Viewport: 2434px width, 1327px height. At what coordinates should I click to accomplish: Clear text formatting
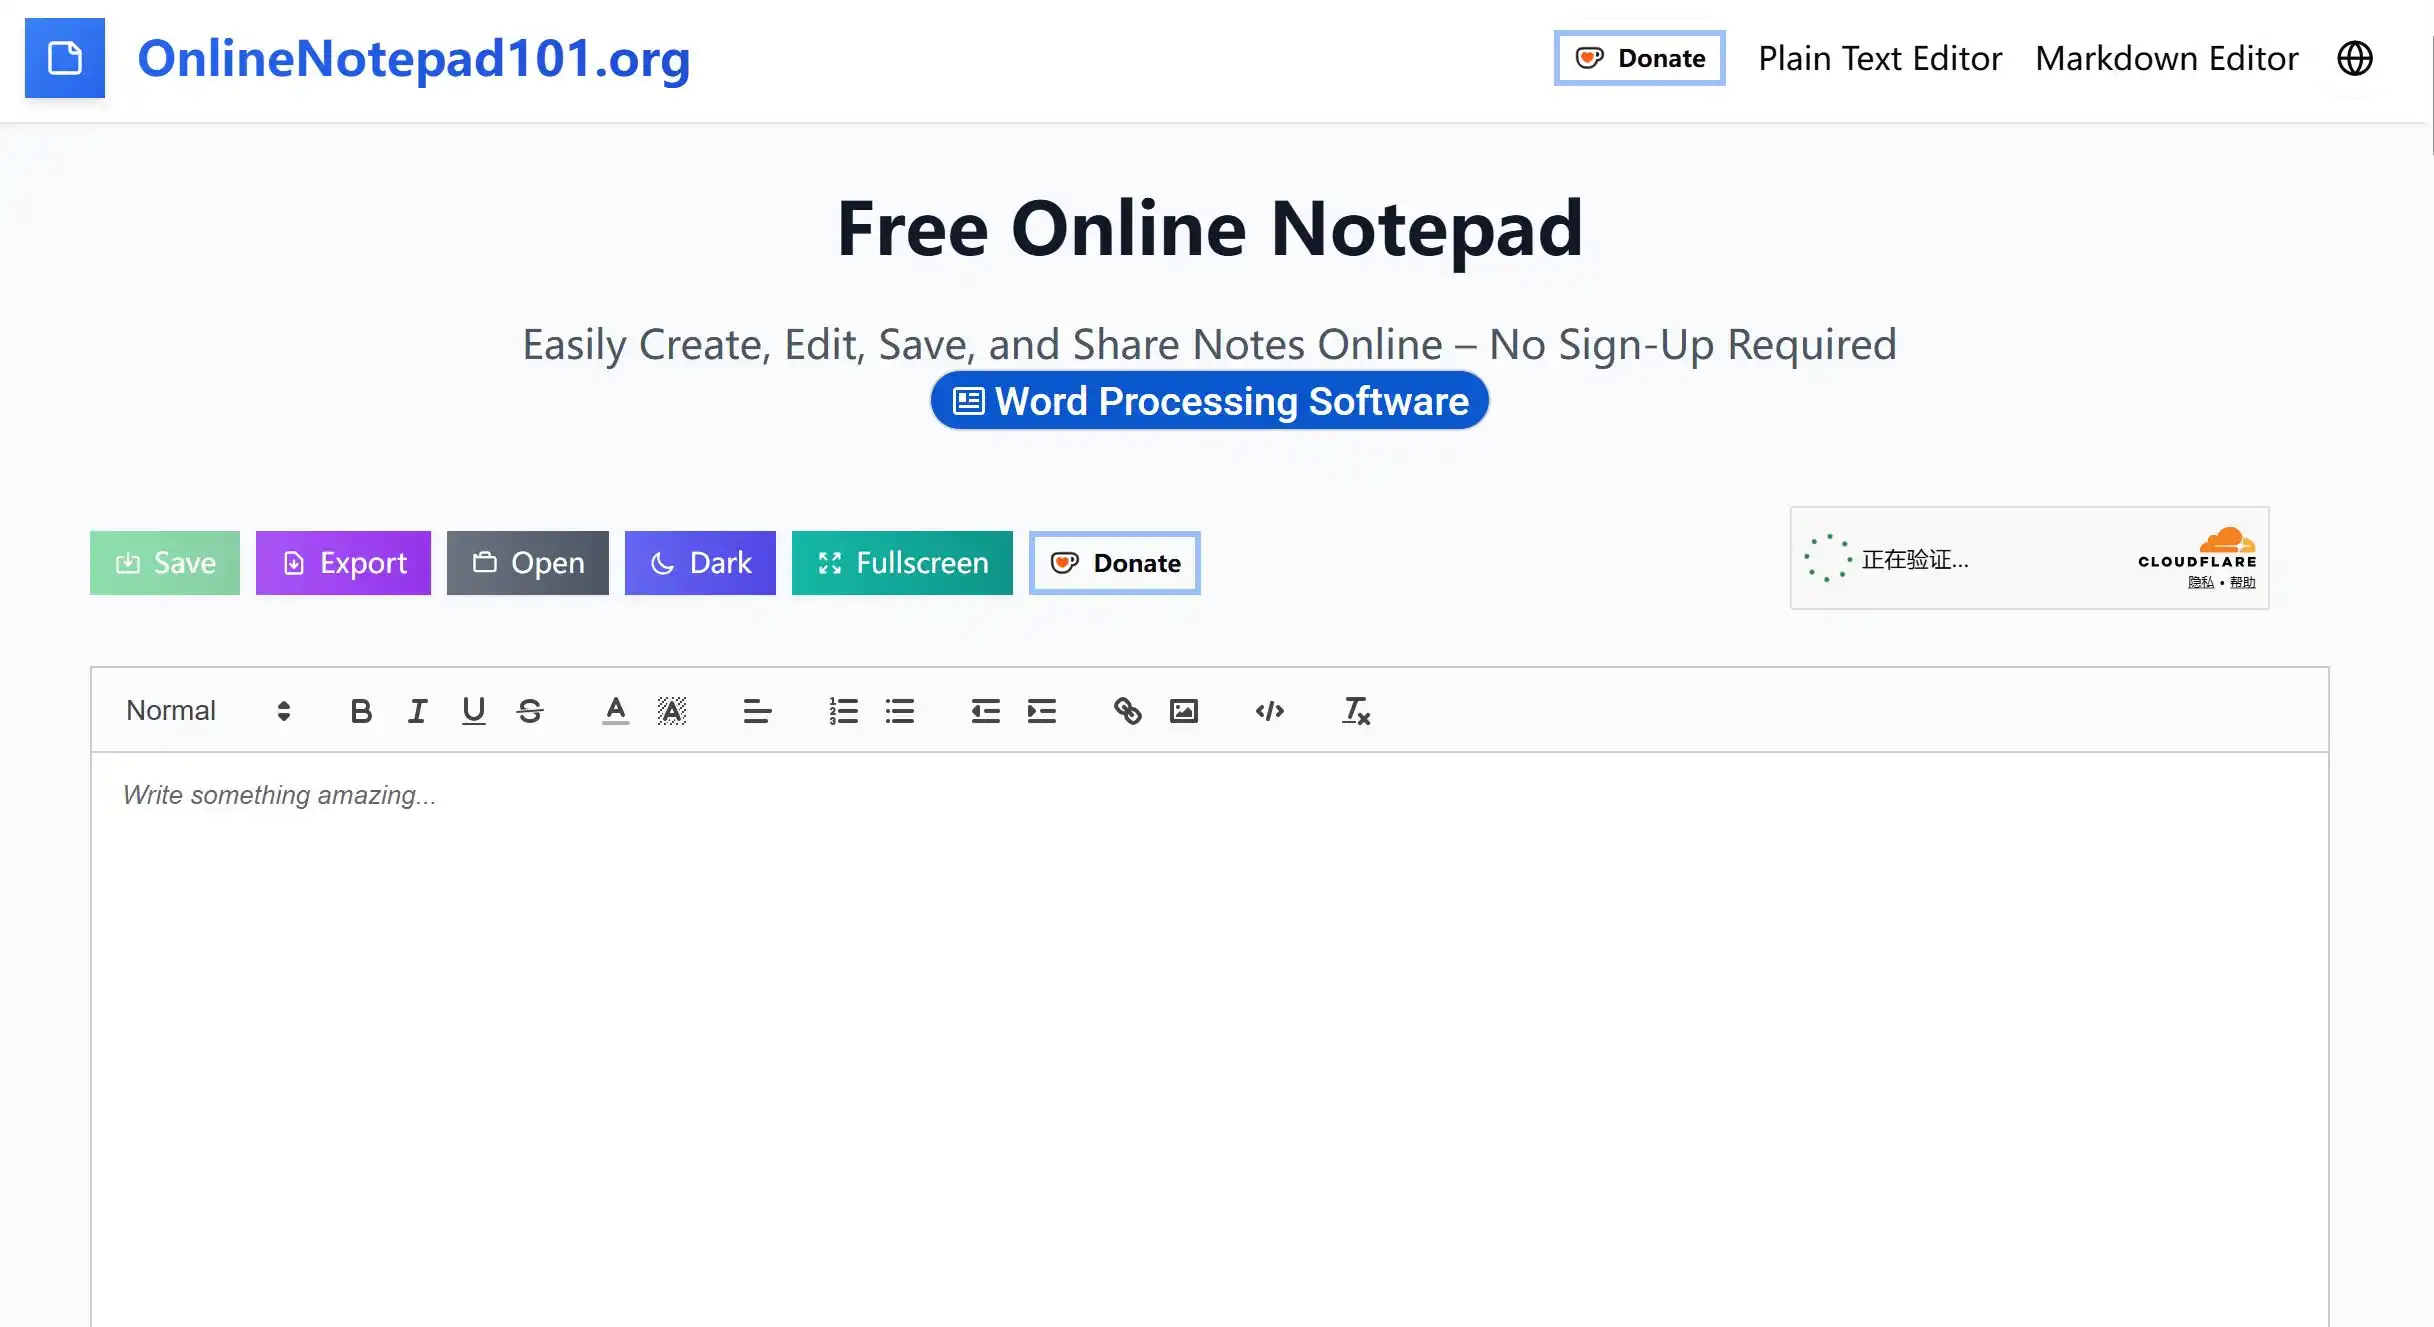click(1355, 711)
